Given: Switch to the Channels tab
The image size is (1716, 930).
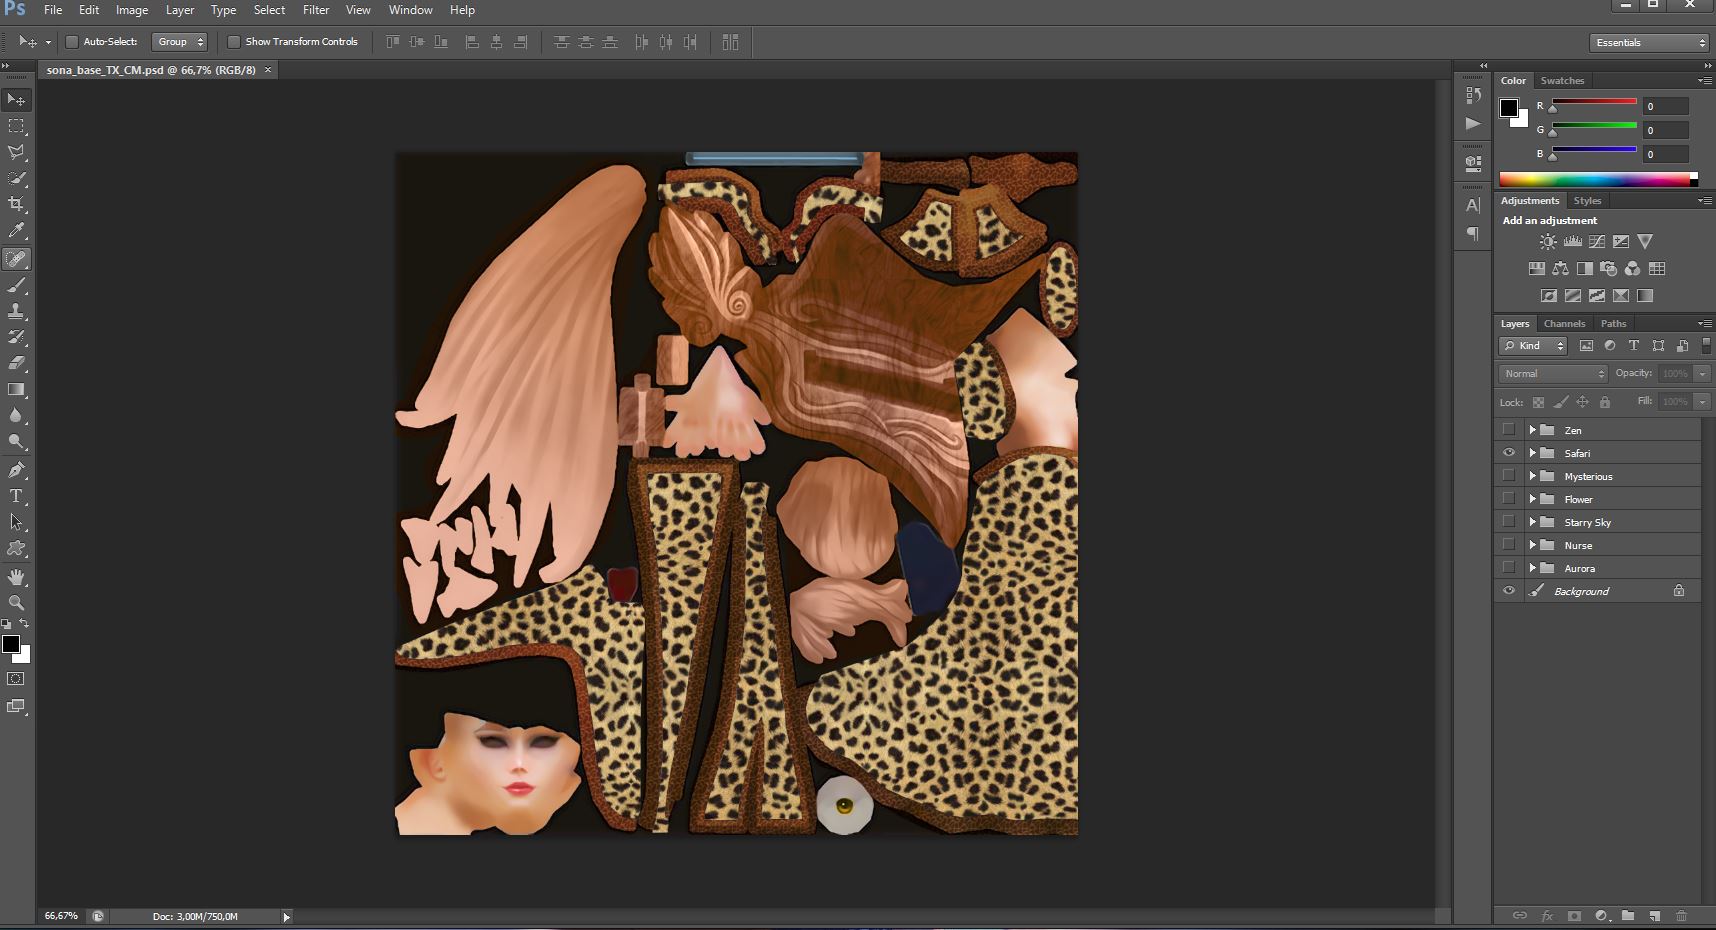Looking at the screenshot, I should (x=1564, y=323).
